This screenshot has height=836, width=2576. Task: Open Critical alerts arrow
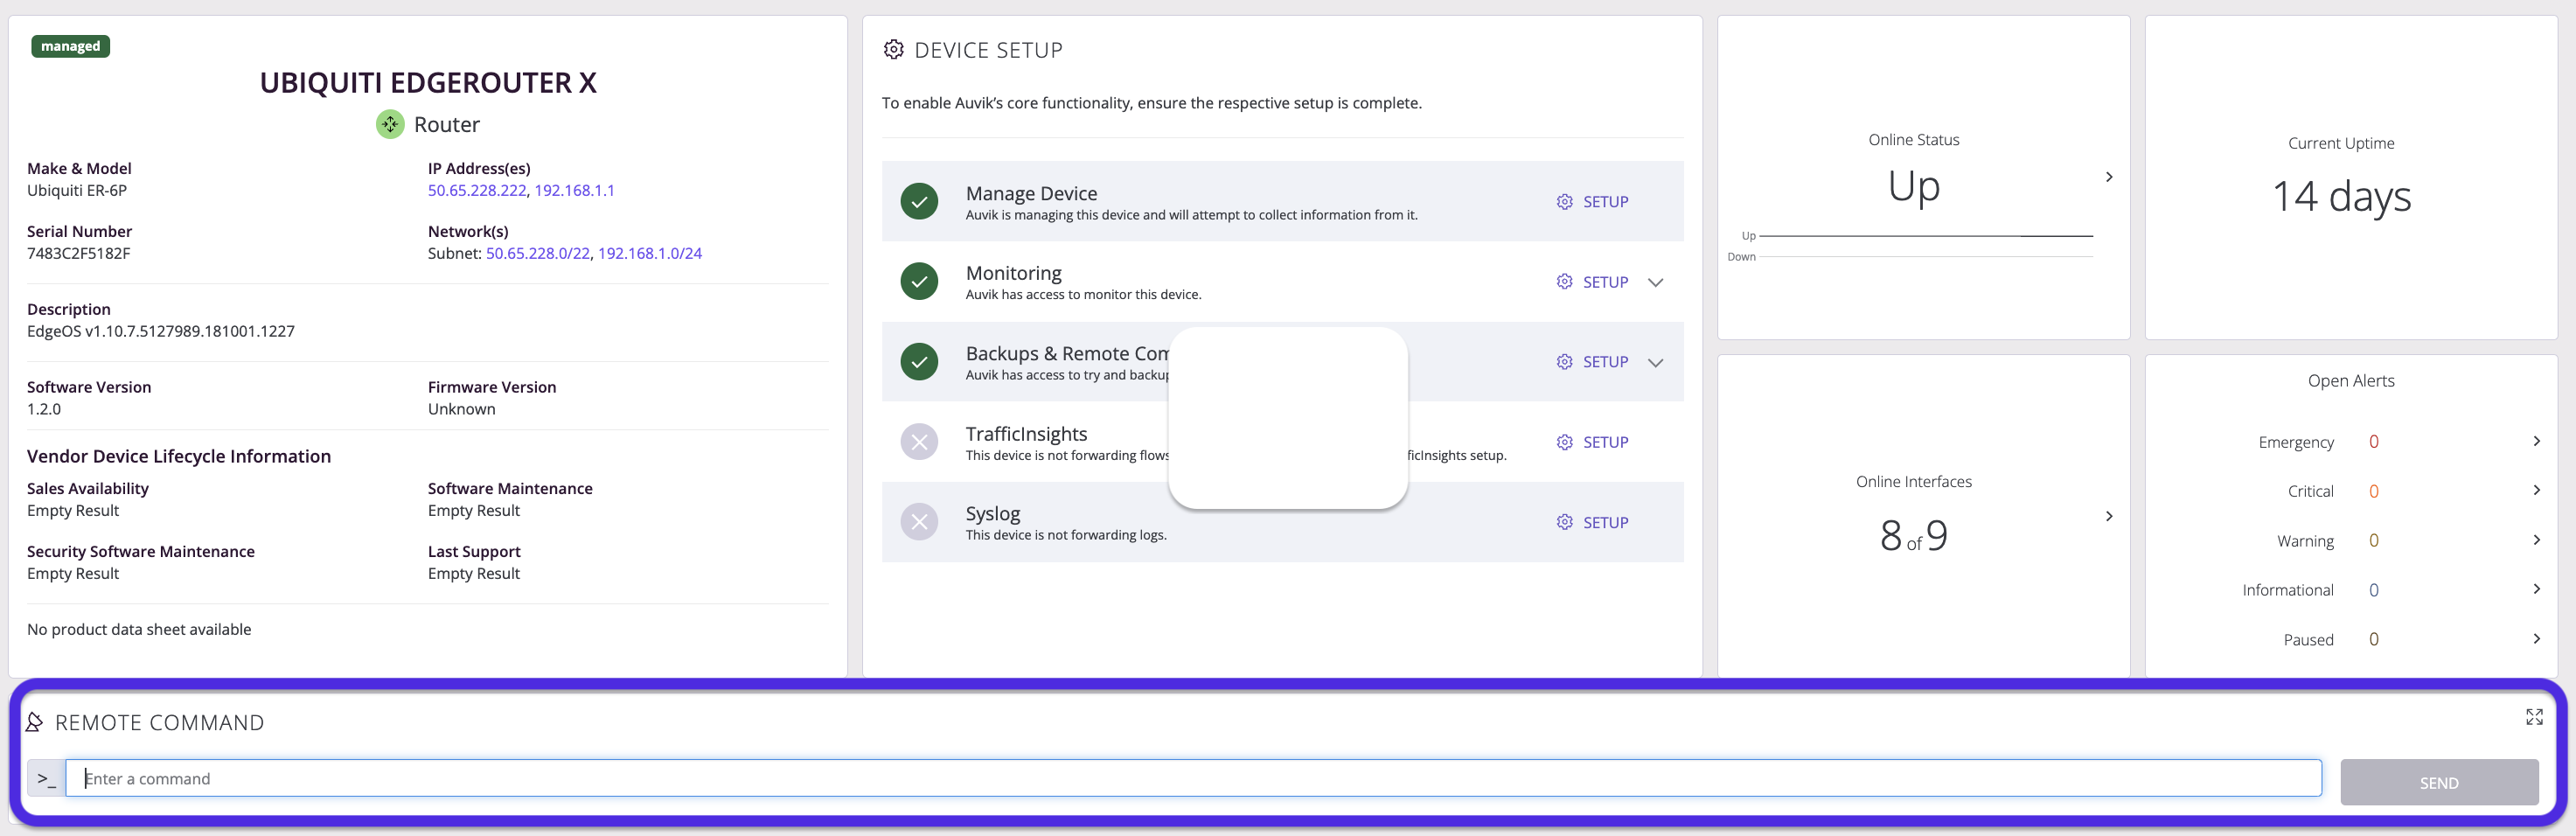tap(2536, 490)
